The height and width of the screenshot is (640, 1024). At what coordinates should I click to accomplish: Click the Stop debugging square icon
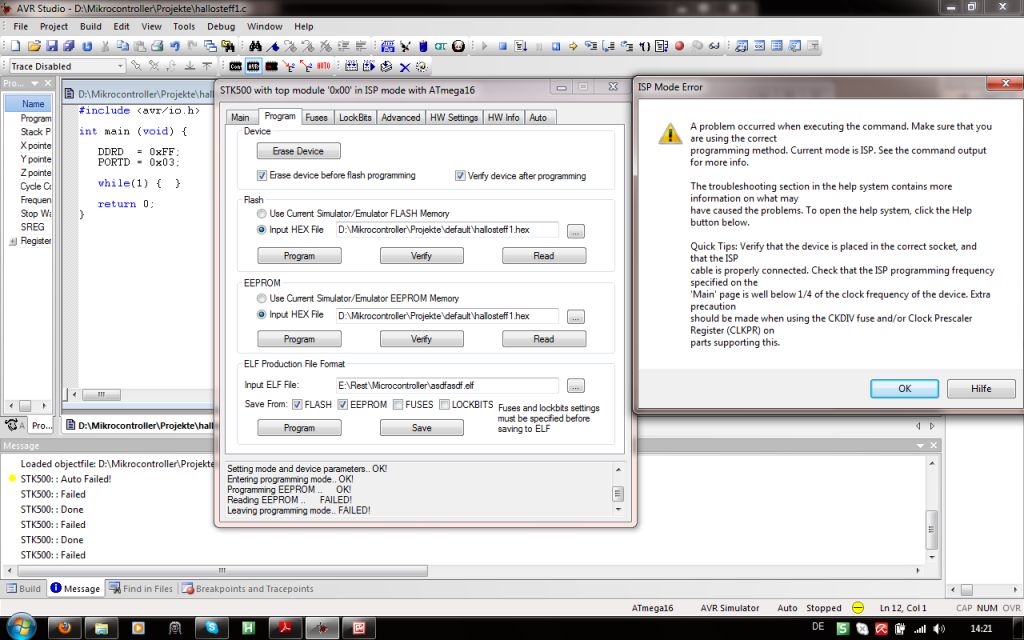(x=503, y=46)
